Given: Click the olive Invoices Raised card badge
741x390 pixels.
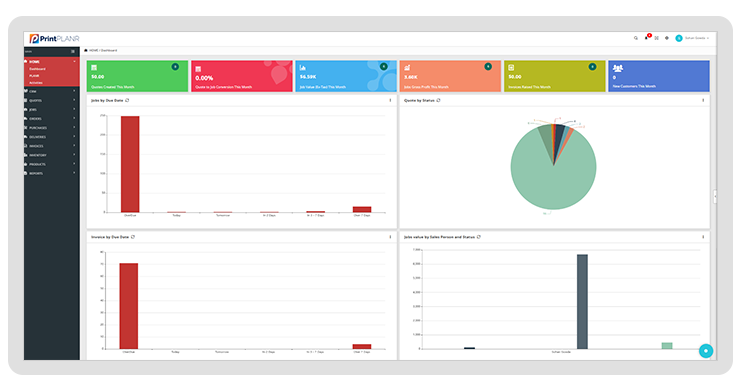Looking at the screenshot, I should coord(592,67).
